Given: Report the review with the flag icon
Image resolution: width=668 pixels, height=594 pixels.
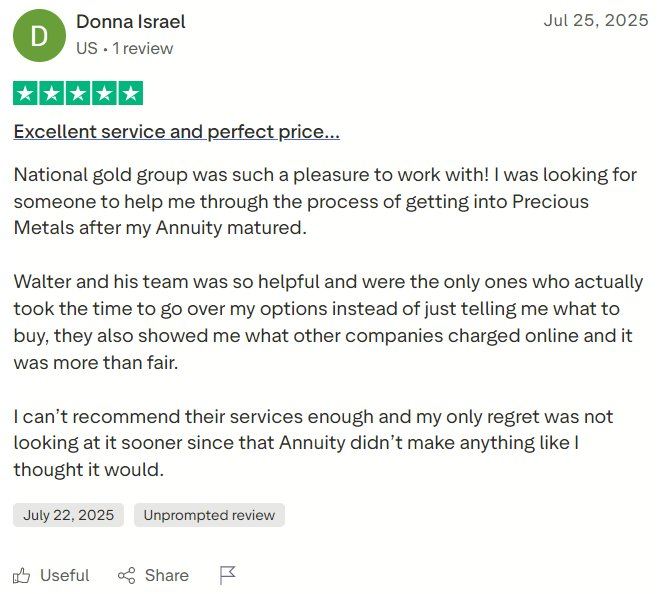Looking at the screenshot, I should click(x=227, y=576).
